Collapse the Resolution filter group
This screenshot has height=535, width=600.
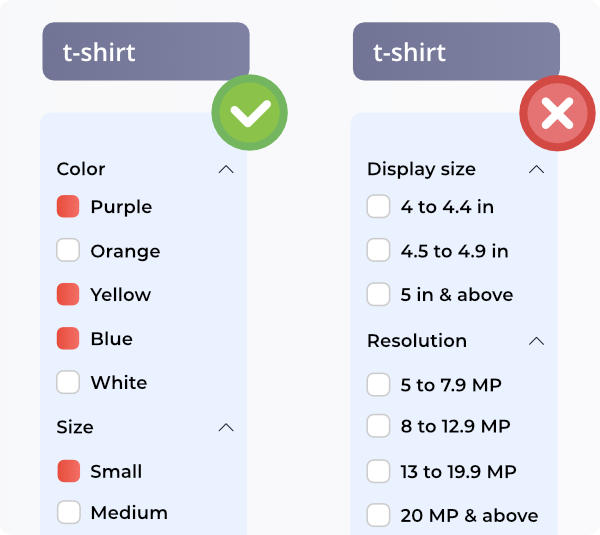(536, 341)
